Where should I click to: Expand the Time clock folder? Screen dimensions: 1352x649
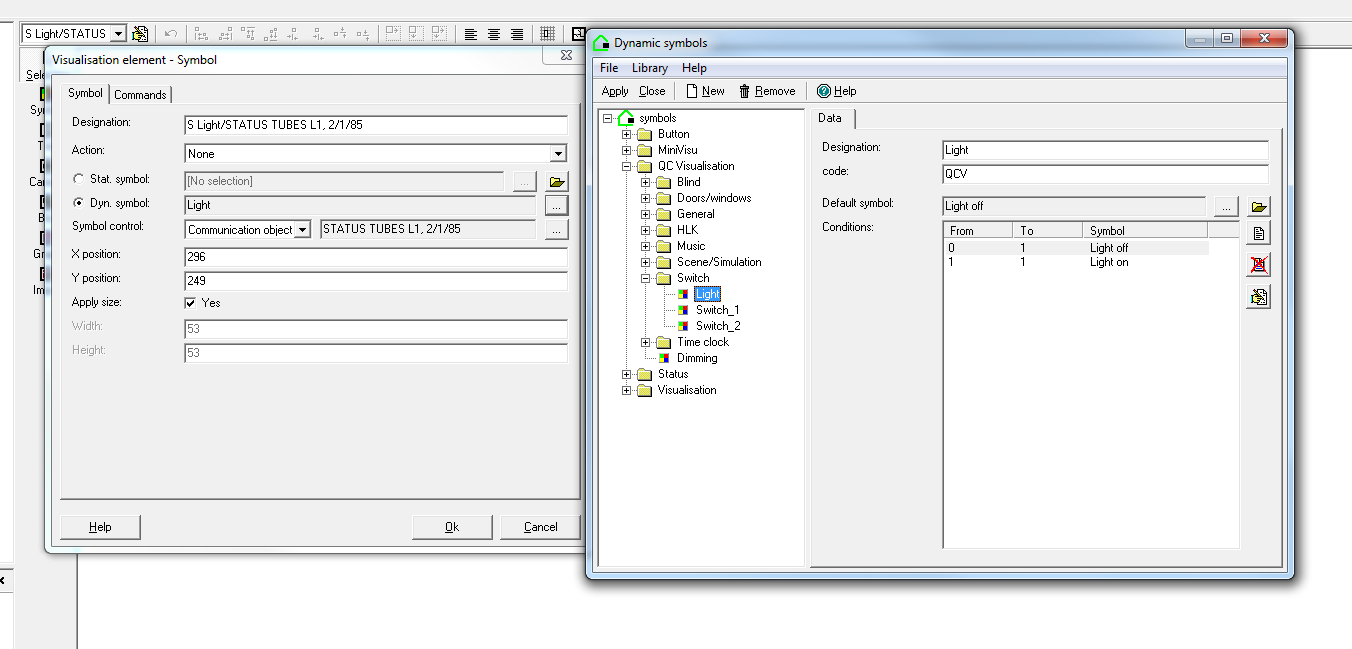point(646,342)
